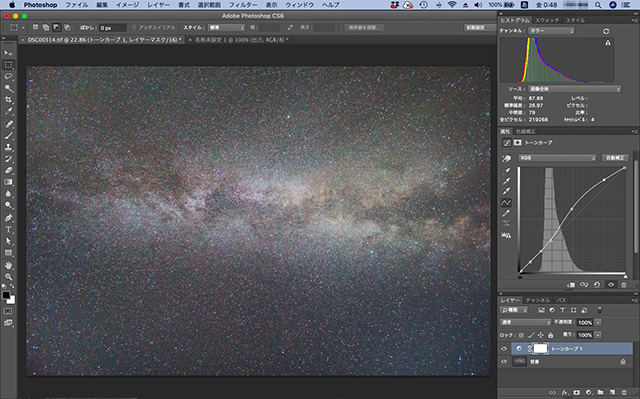Select the Eyedropper tool in the toolbox
Image resolution: width=640 pixels, height=399 pixels.
(8, 111)
